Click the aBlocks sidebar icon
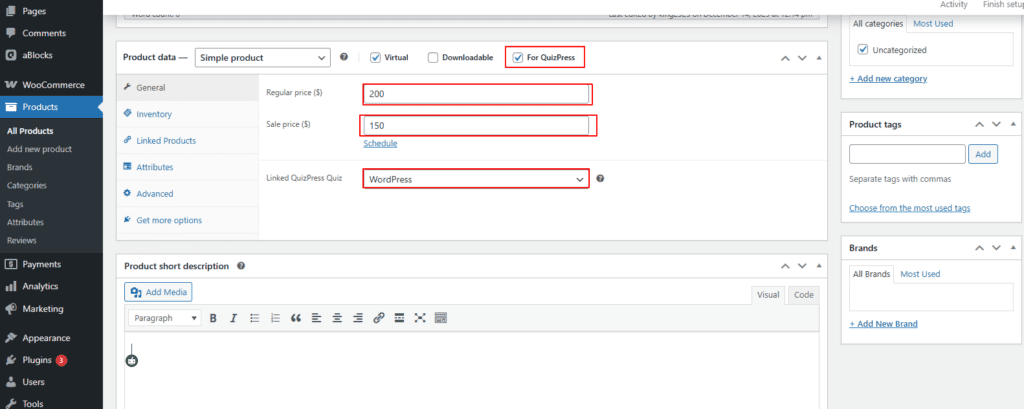The image size is (1024, 409). coord(10,56)
